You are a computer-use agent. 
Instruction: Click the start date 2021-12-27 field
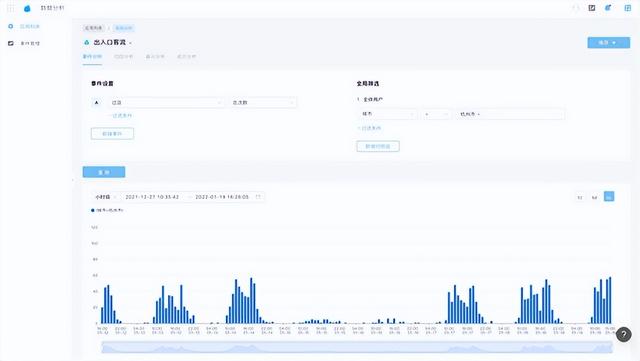point(152,197)
